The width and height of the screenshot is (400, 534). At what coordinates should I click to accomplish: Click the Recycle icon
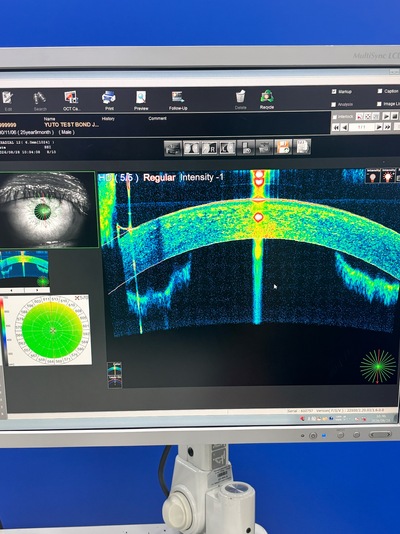[x=267, y=100]
